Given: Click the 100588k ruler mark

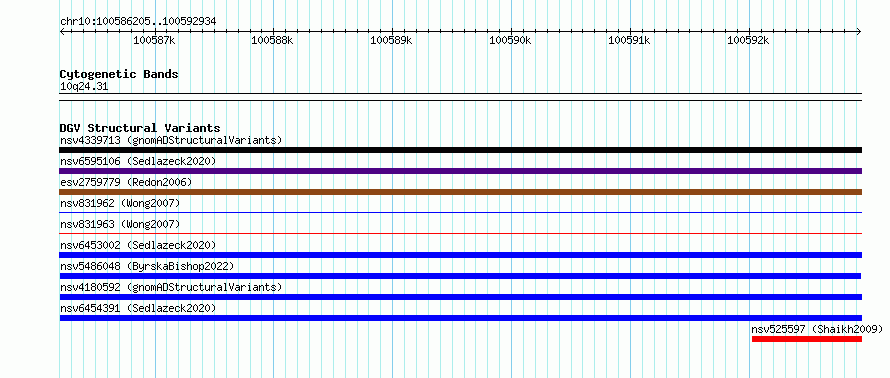Looking at the screenshot, I should coord(272,40).
